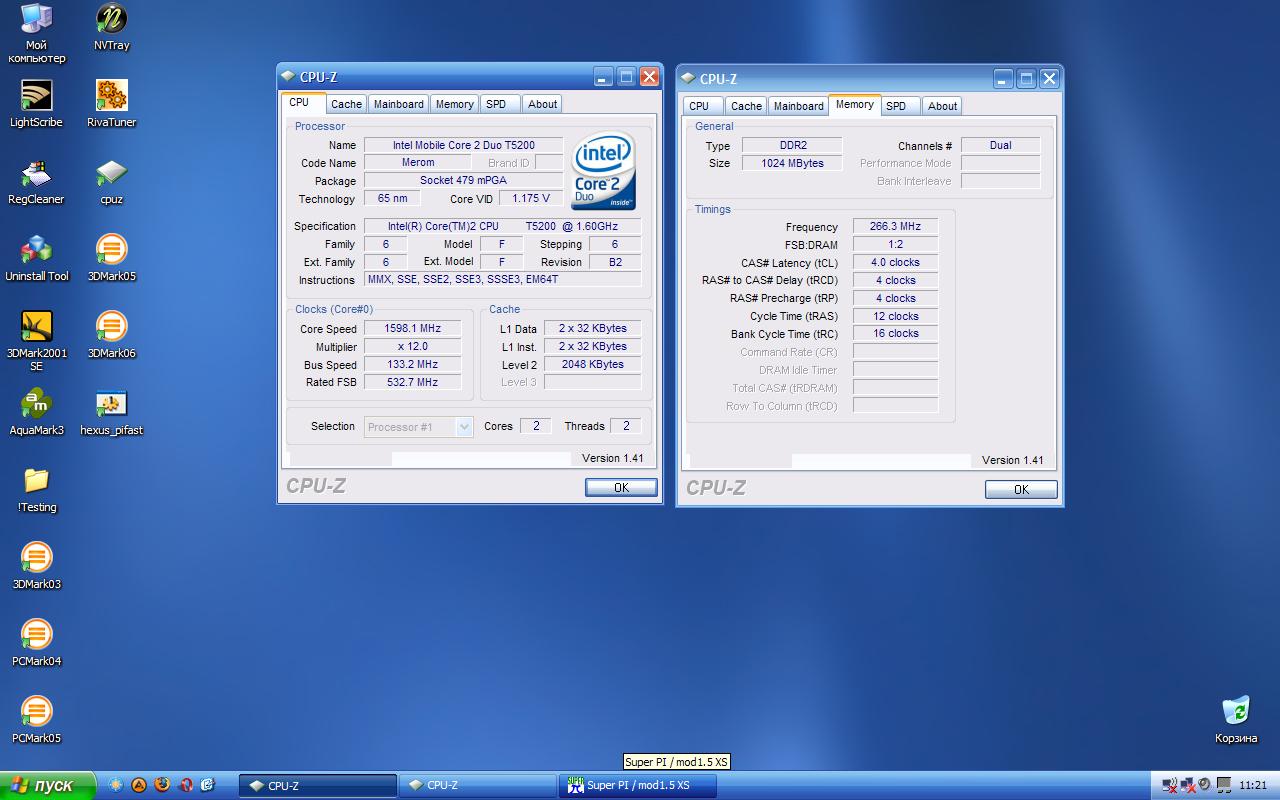Click the memory Size value 1024 MBytes
This screenshot has width=1280, height=800.
[x=792, y=163]
